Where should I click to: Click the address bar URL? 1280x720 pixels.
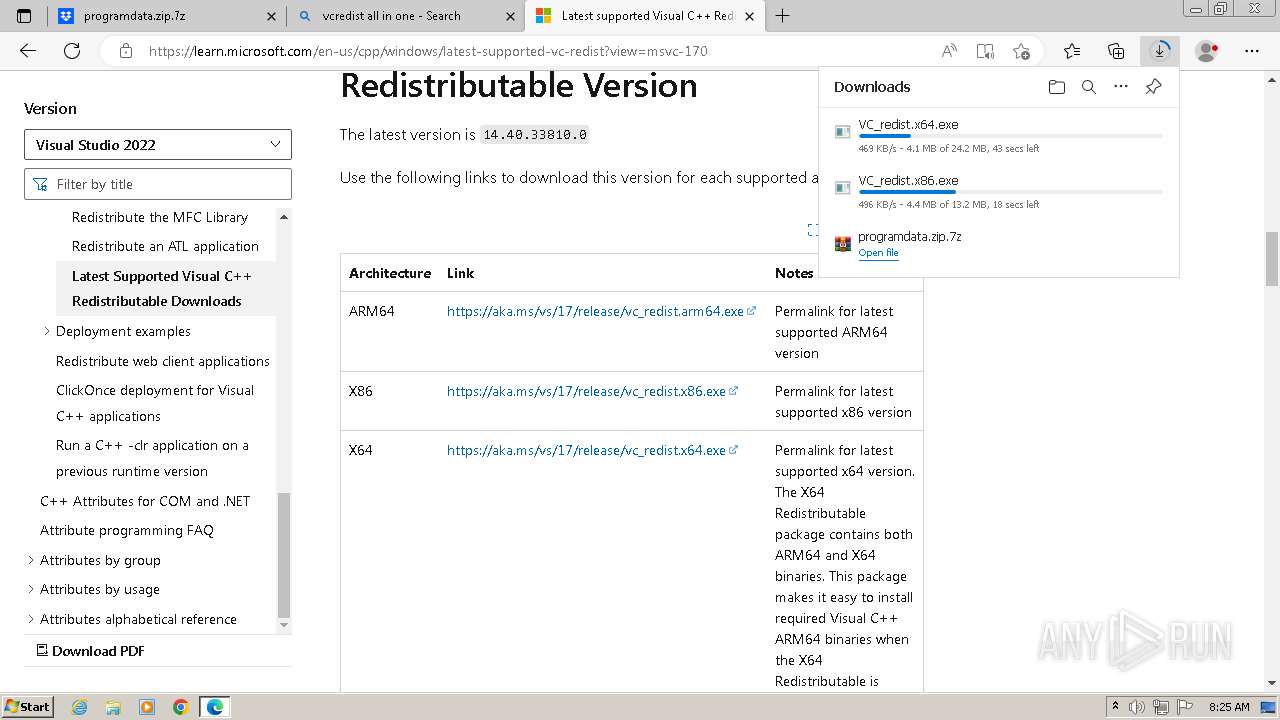pyautogui.click(x=428, y=51)
